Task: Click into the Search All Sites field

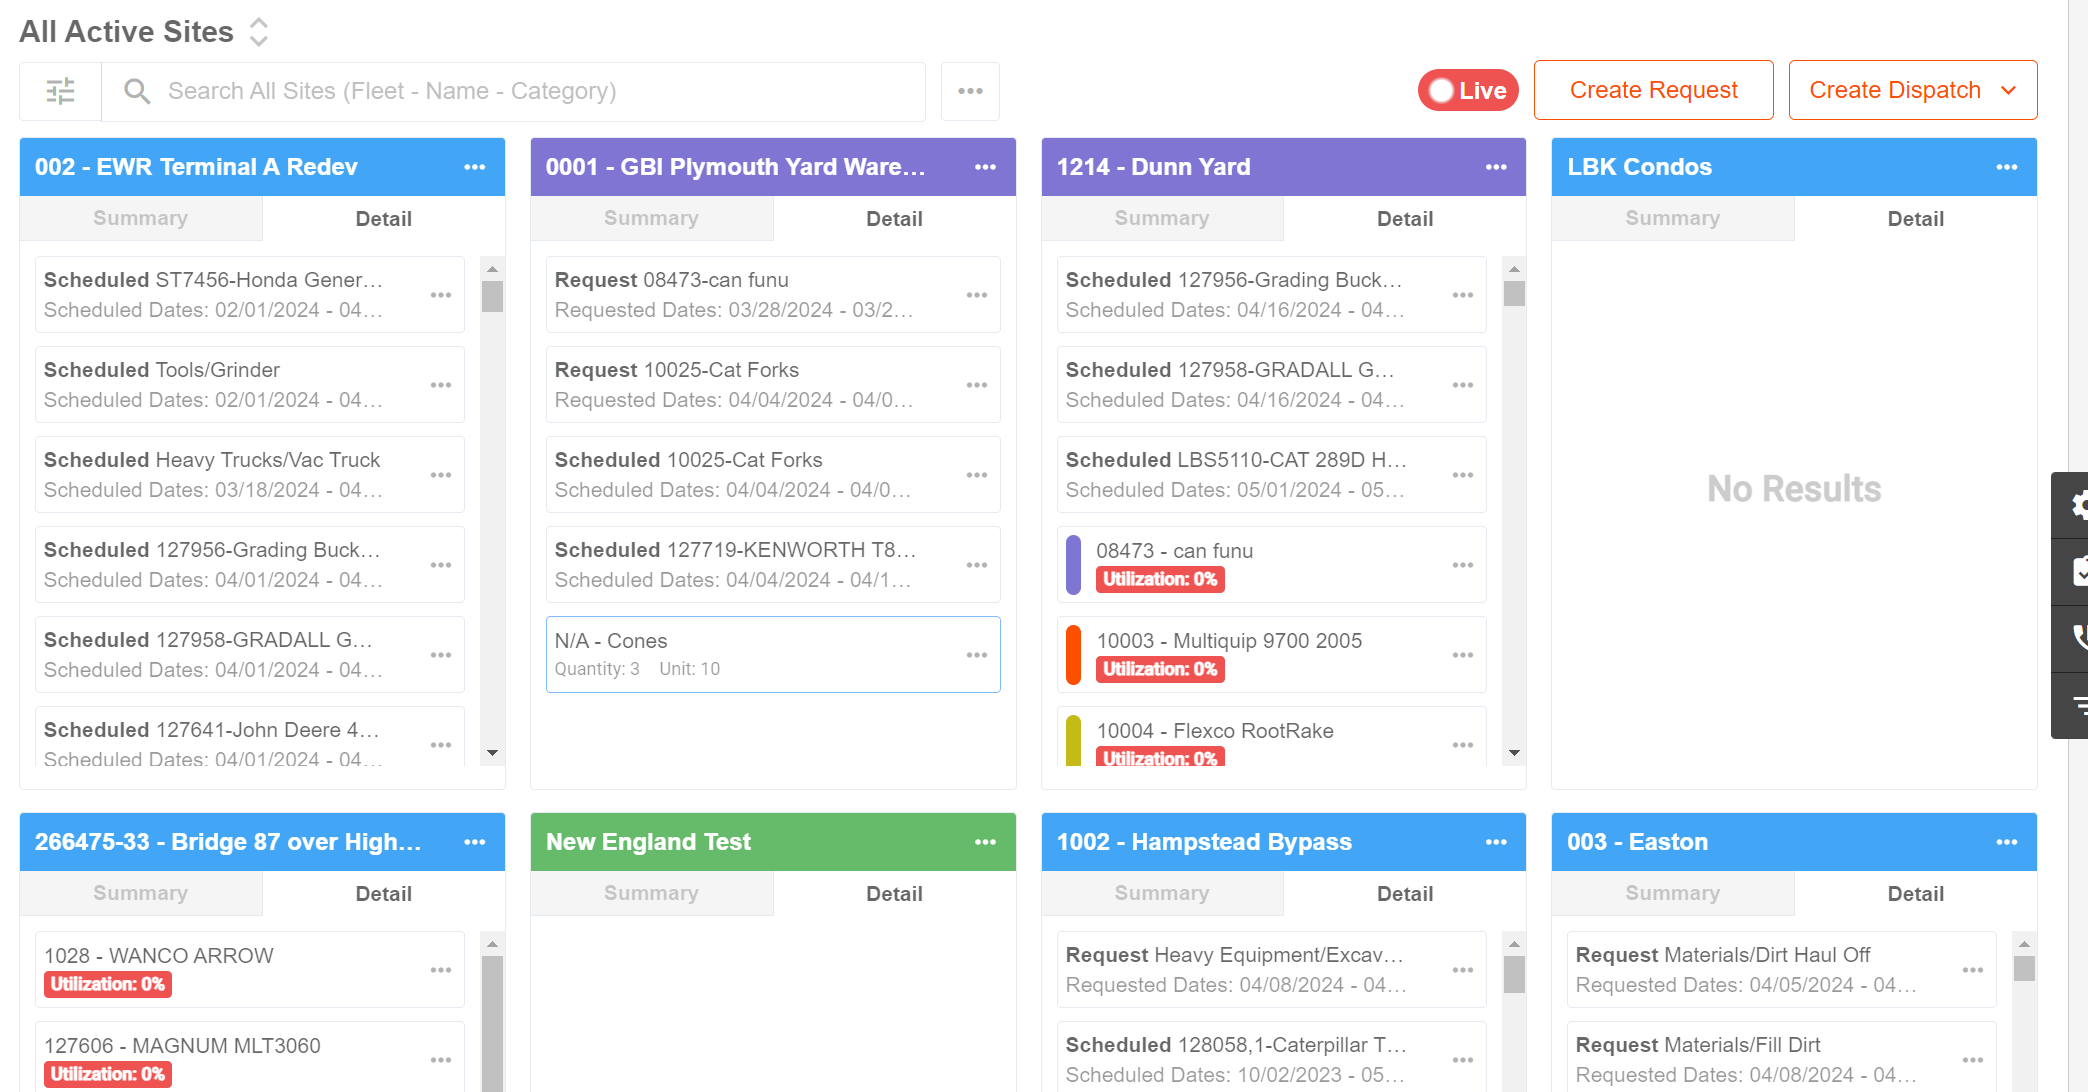Action: 540,91
